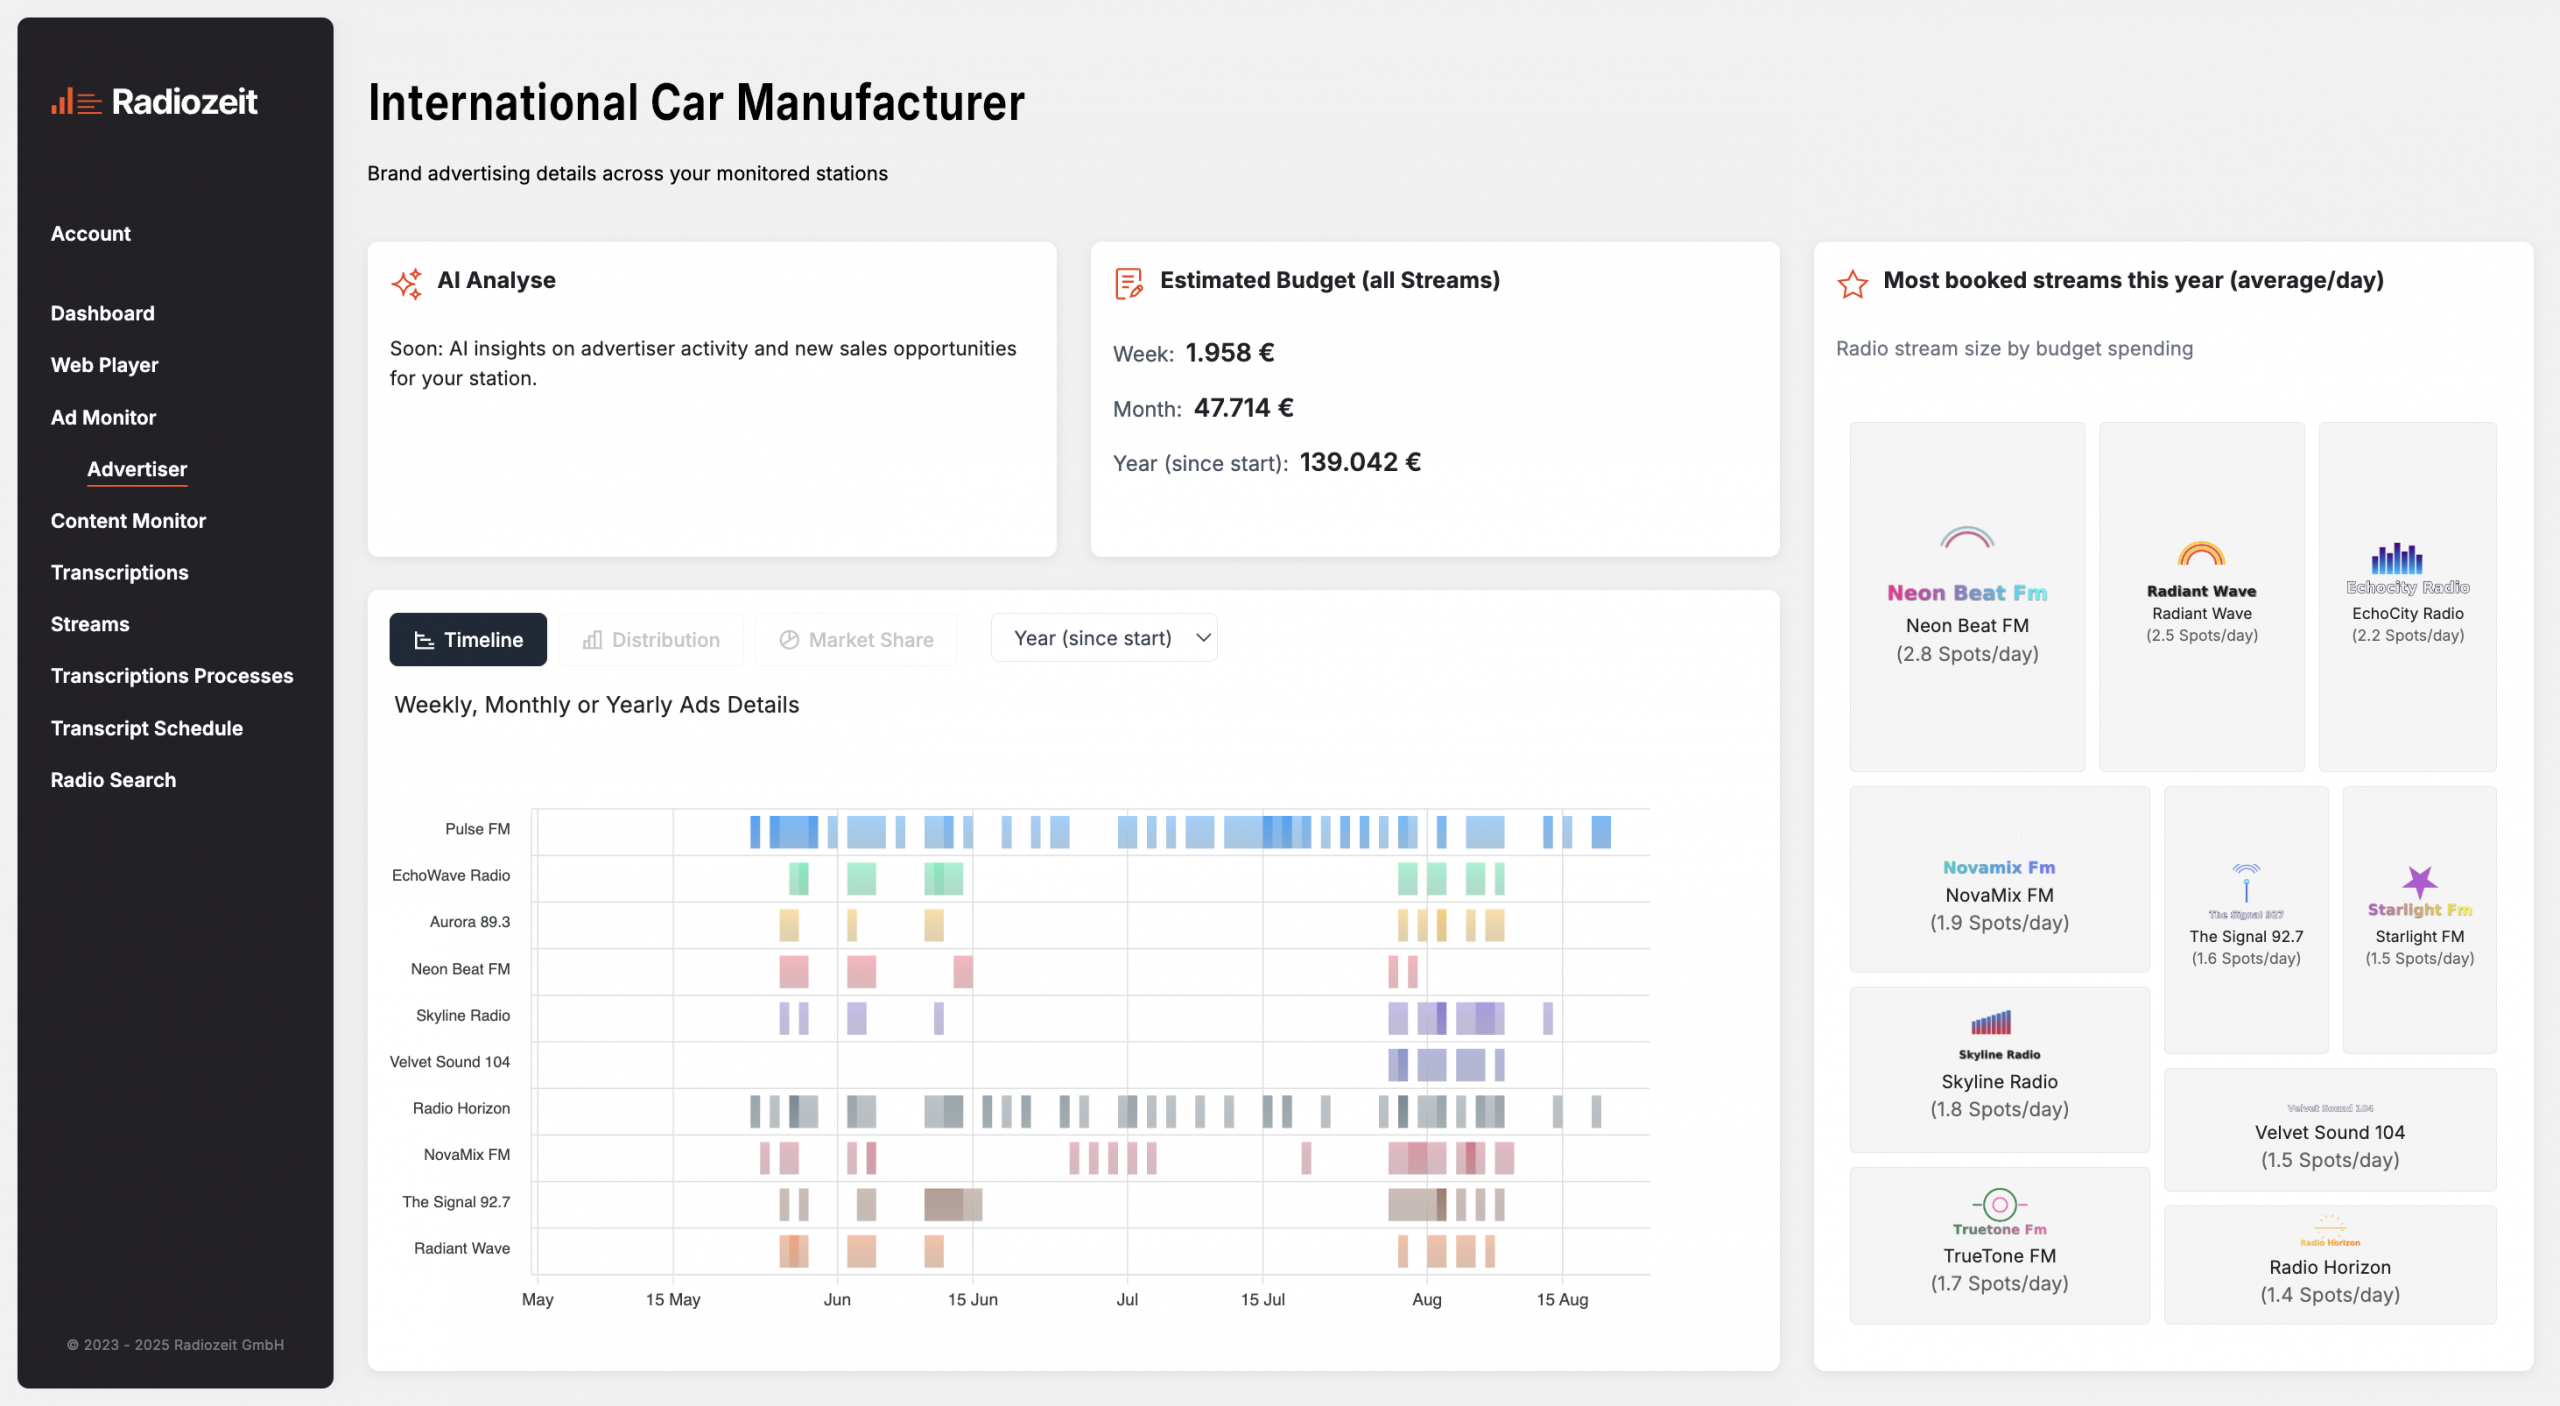This screenshot has width=2560, height=1406.
Task: Click the Radiant Wave stream tile
Action: pos(2201,597)
